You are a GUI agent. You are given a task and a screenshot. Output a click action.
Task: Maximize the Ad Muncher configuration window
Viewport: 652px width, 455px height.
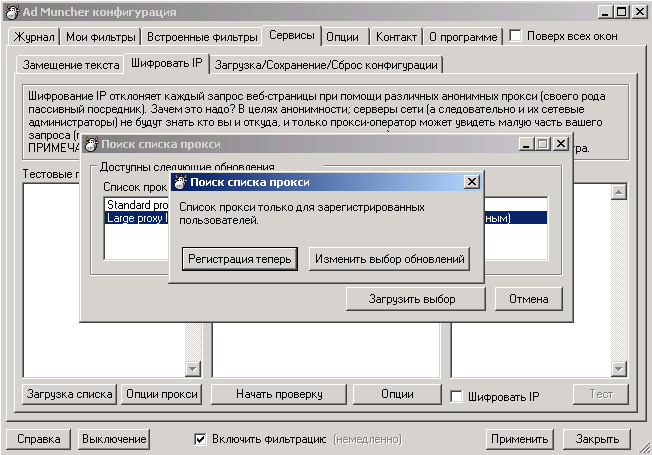[622, 12]
